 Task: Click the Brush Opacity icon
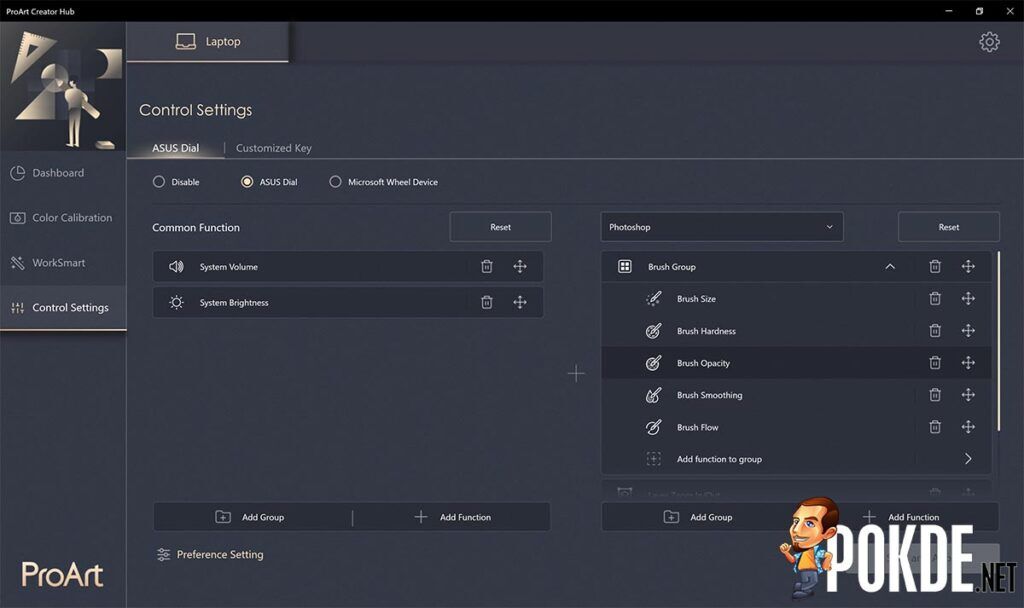point(654,362)
